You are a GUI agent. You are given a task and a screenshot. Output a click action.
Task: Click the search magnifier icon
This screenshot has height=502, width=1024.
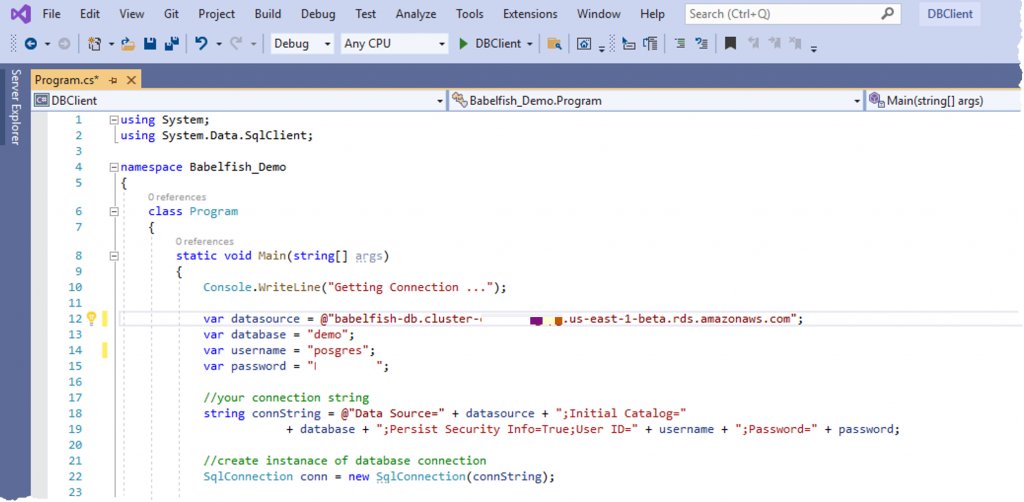point(887,13)
